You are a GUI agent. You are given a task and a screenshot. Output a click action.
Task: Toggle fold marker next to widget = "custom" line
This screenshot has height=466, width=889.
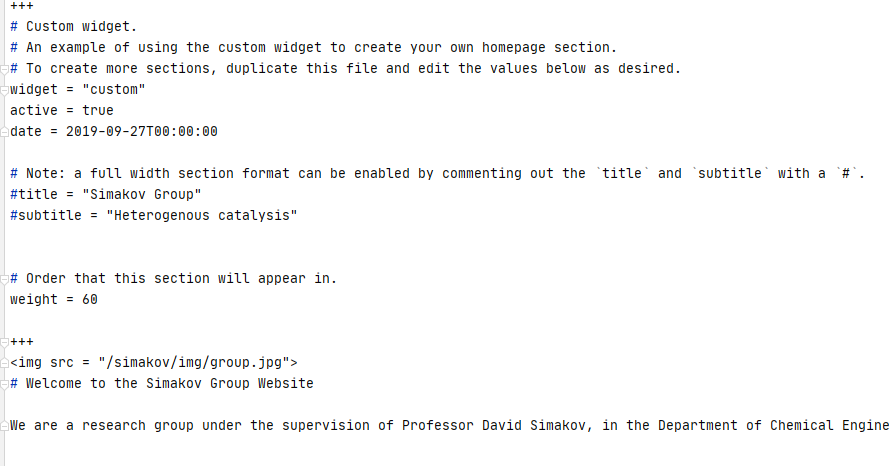4,90
